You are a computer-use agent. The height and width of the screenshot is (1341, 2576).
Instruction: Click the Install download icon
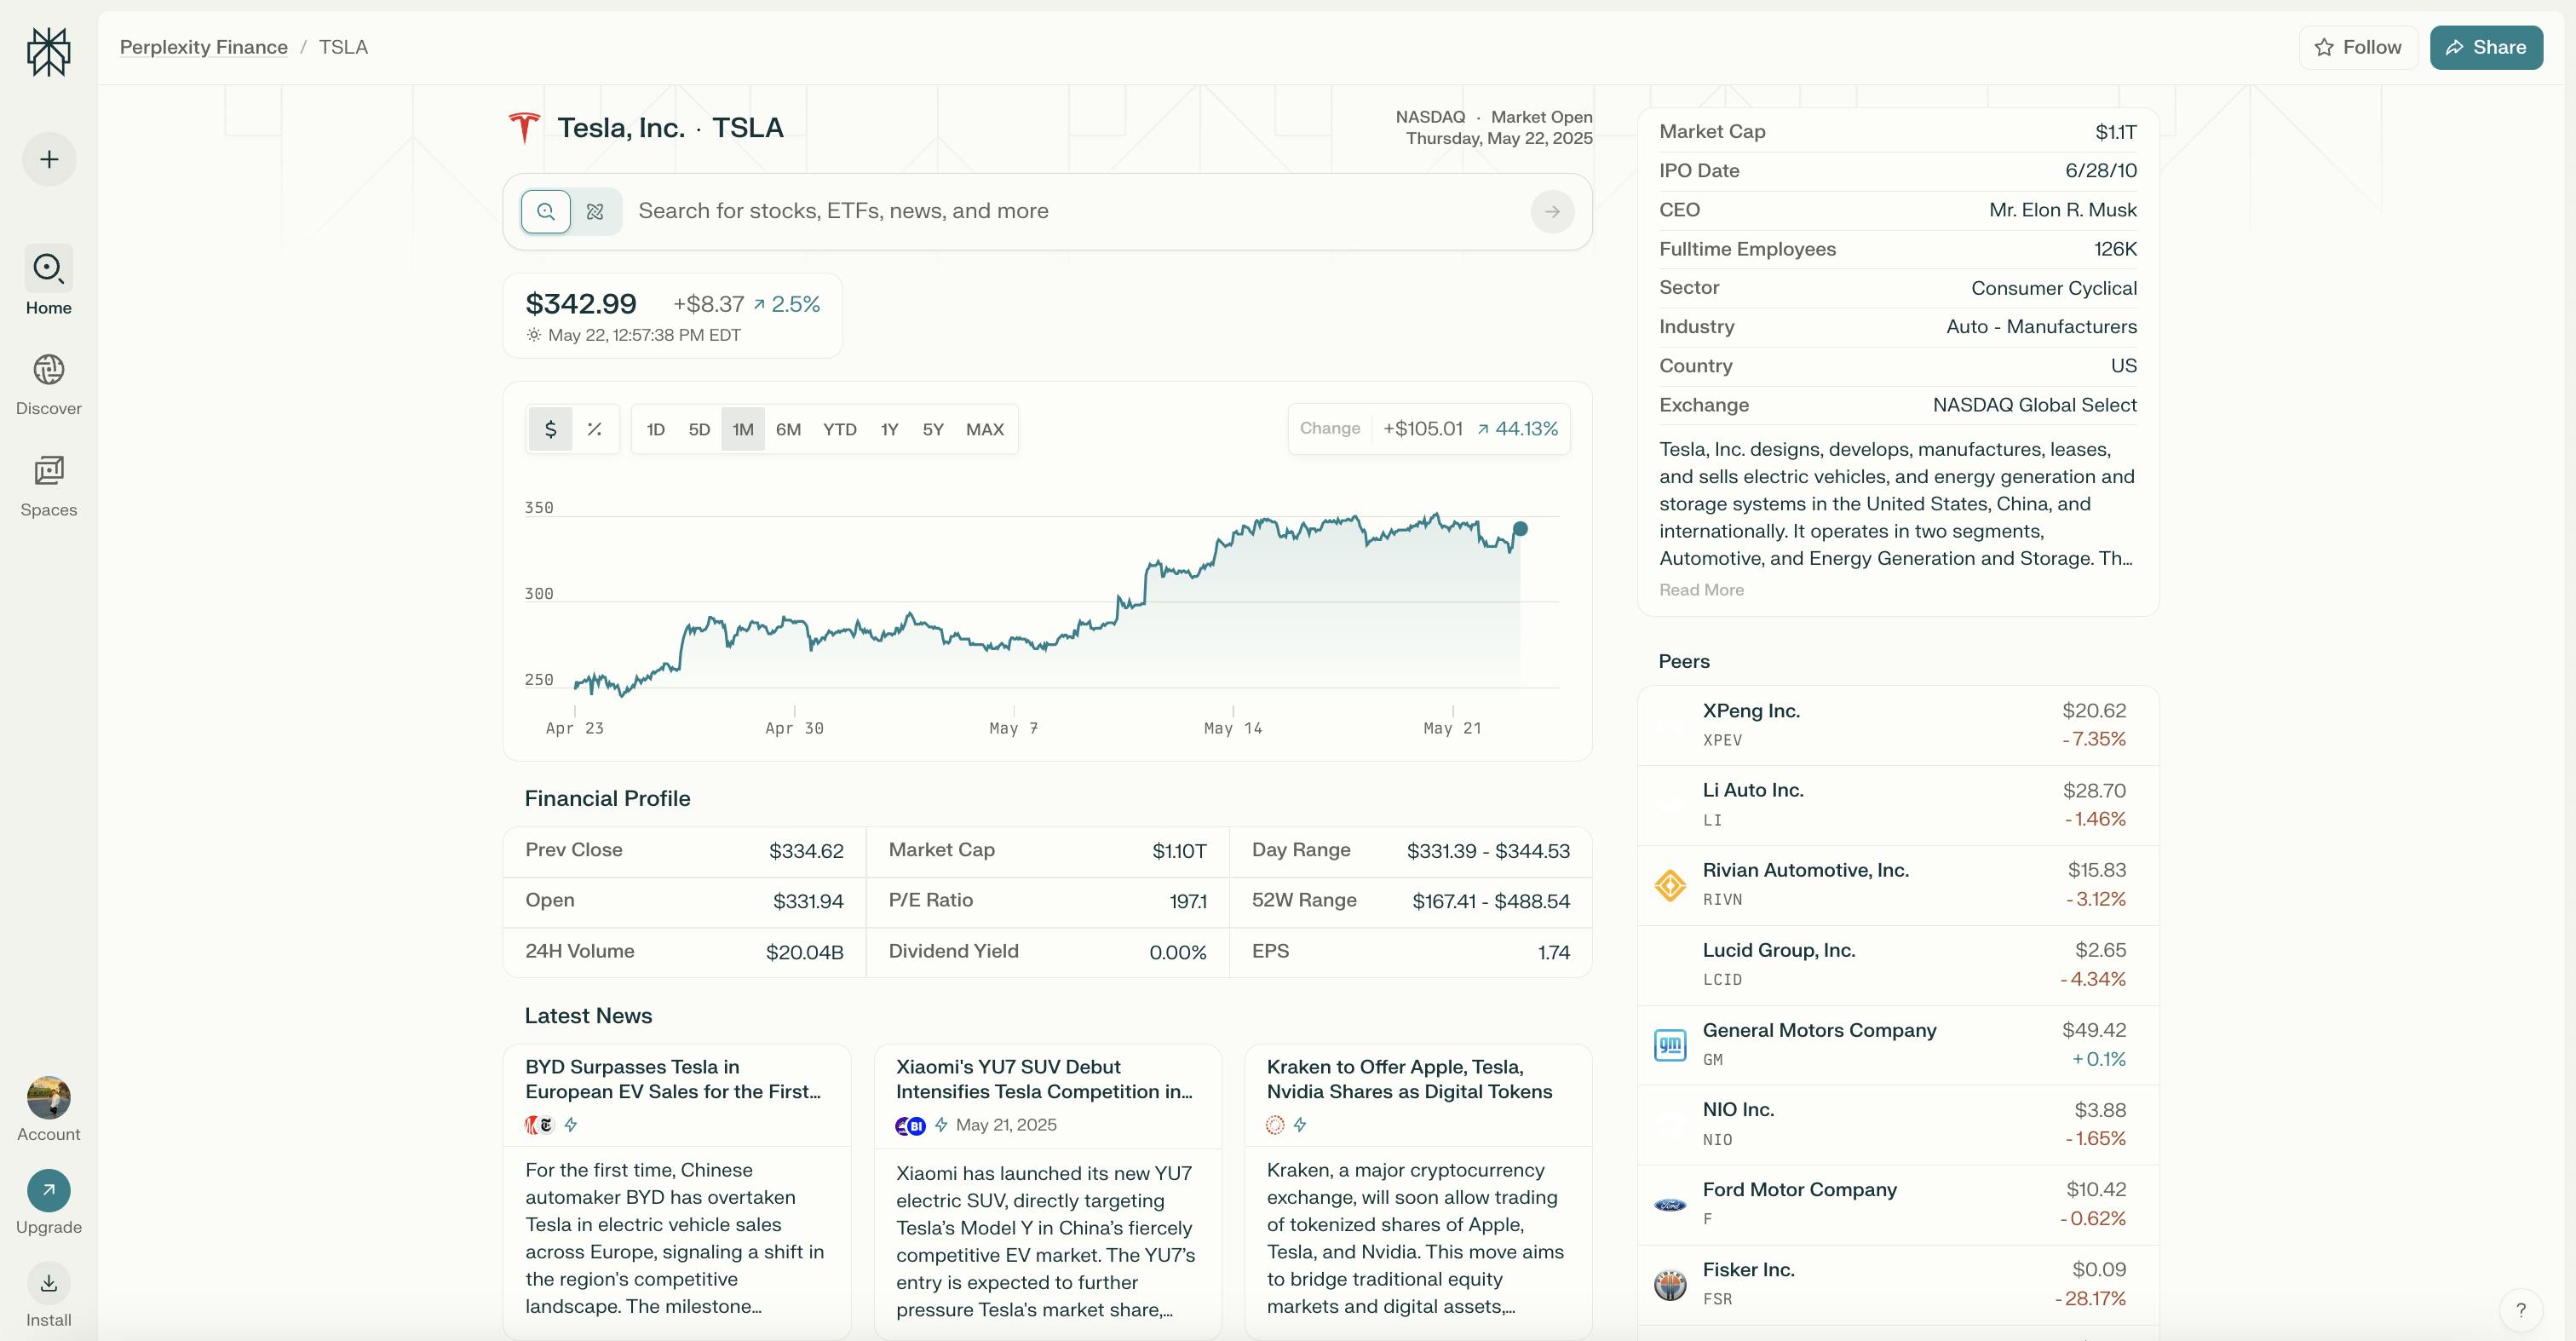click(48, 1283)
